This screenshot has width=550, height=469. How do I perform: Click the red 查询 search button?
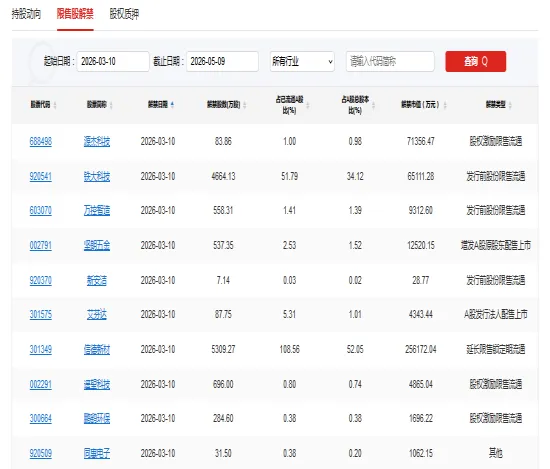[x=476, y=62]
